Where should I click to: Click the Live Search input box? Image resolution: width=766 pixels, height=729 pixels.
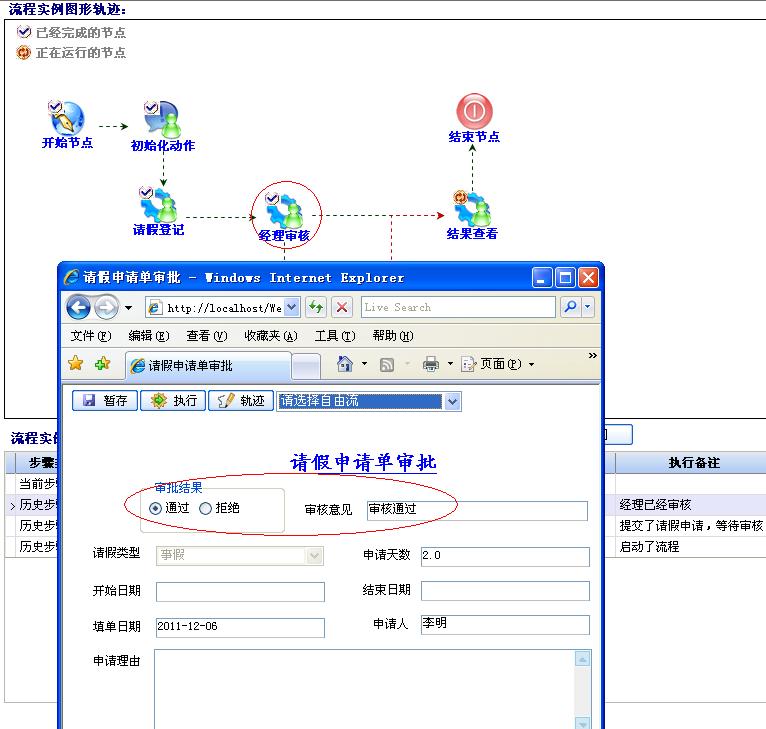click(458, 307)
